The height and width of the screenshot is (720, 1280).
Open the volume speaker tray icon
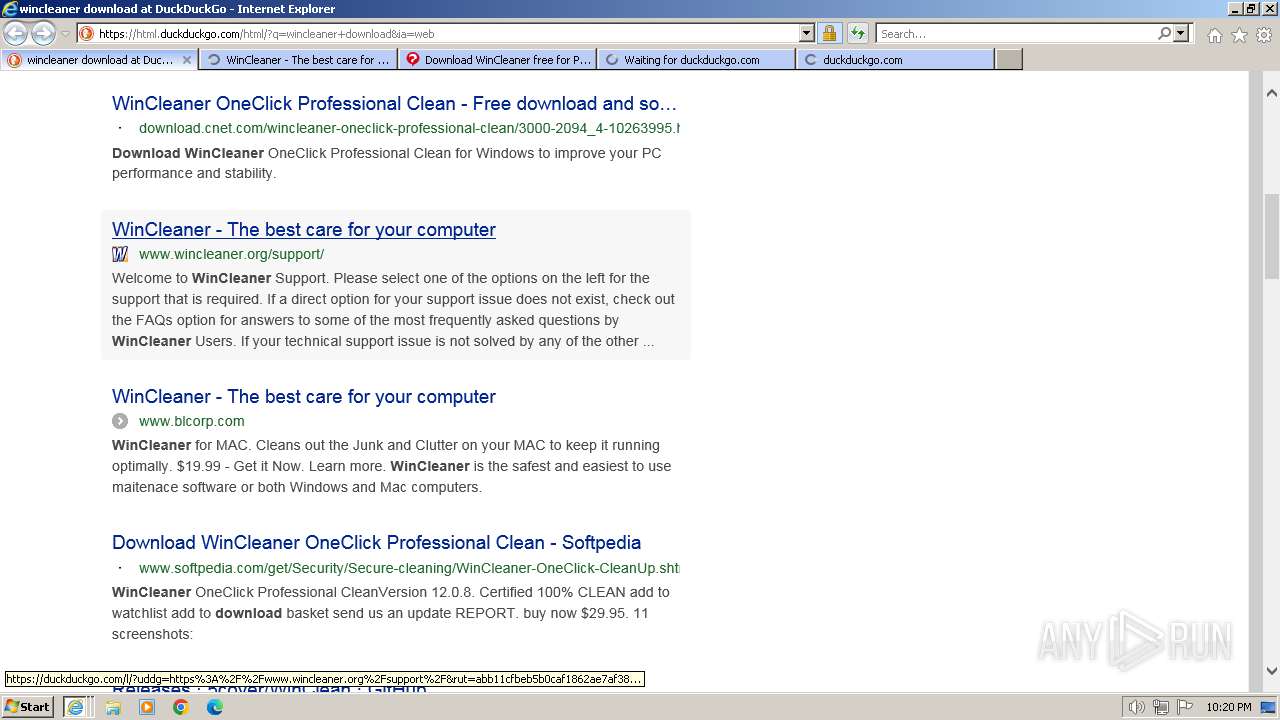1137,707
